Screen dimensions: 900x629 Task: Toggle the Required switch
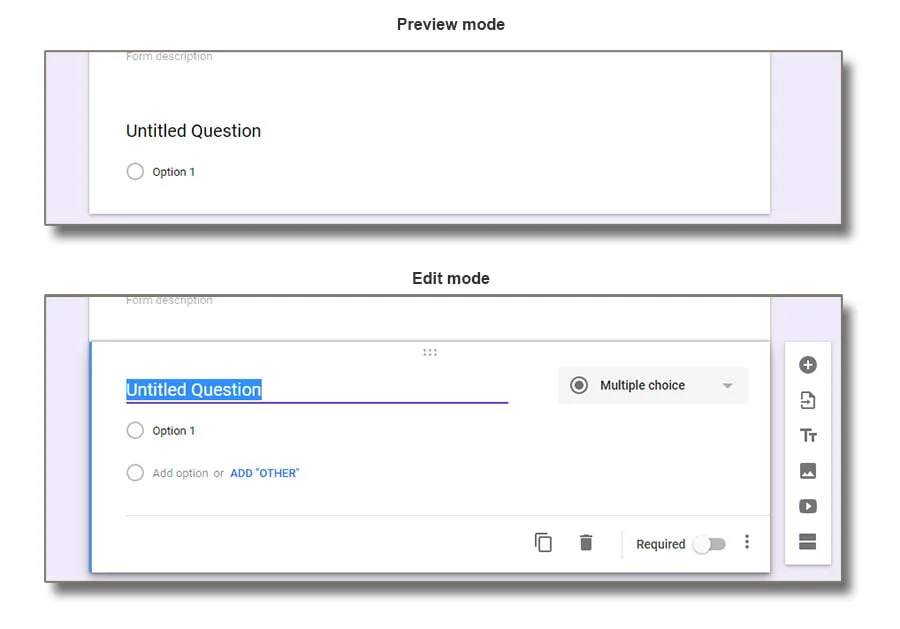click(x=709, y=544)
